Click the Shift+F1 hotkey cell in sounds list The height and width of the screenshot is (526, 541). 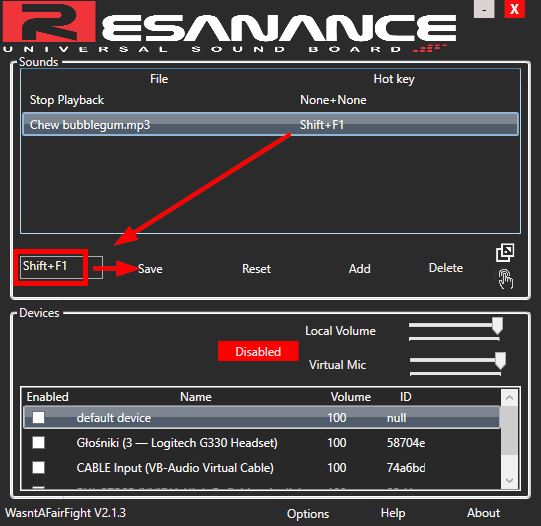pyautogui.click(x=322, y=125)
